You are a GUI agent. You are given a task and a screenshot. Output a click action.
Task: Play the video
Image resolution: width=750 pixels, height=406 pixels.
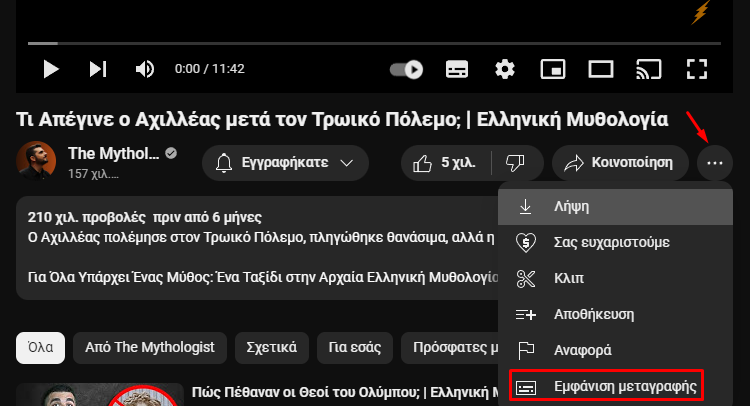pyautogui.click(x=51, y=69)
